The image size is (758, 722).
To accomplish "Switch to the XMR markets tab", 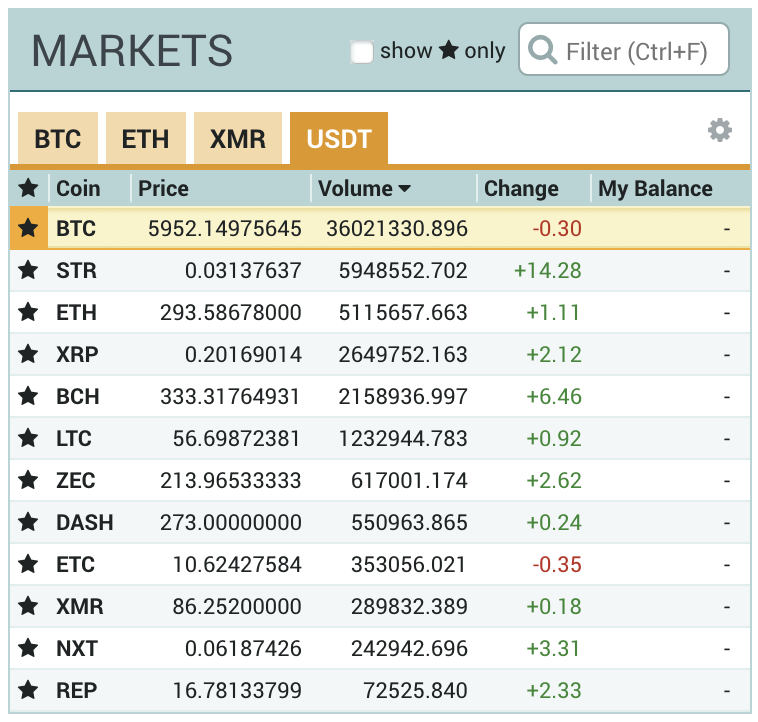I will tap(238, 139).
